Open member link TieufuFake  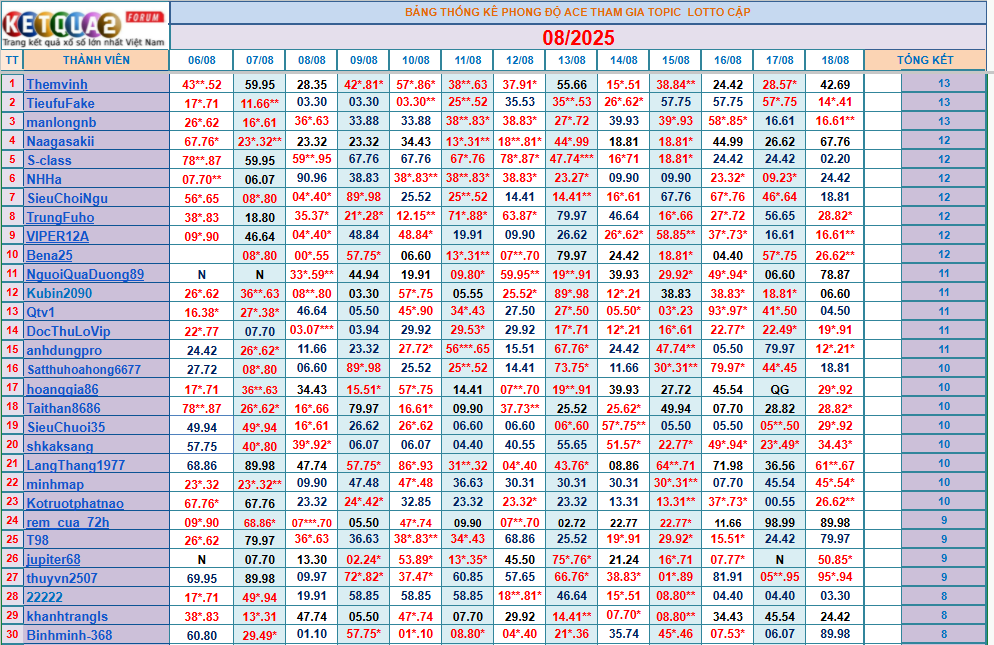[60, 103]
